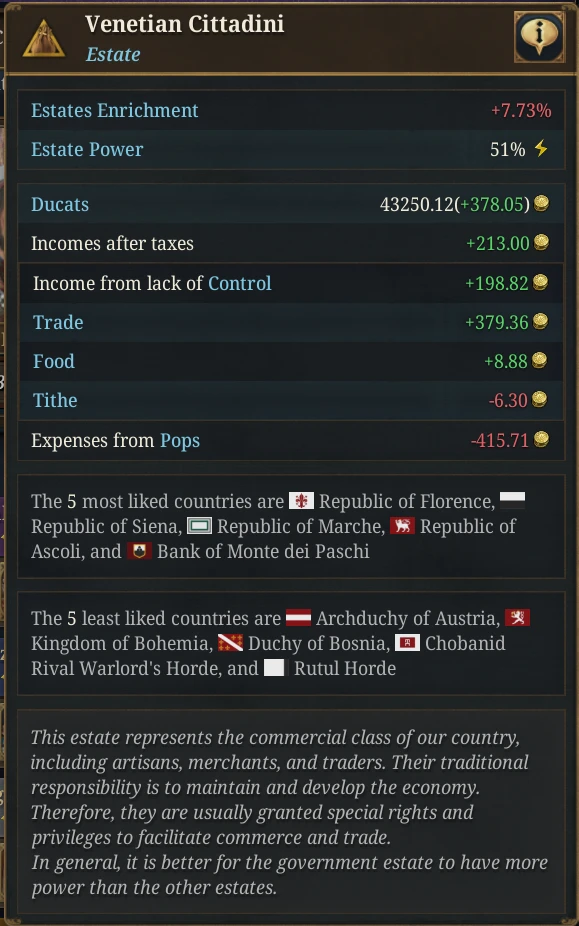This screenshot has width=579, height=926.
Task: Click the Archduchy of Austria flag
Action: pos(298,618)
